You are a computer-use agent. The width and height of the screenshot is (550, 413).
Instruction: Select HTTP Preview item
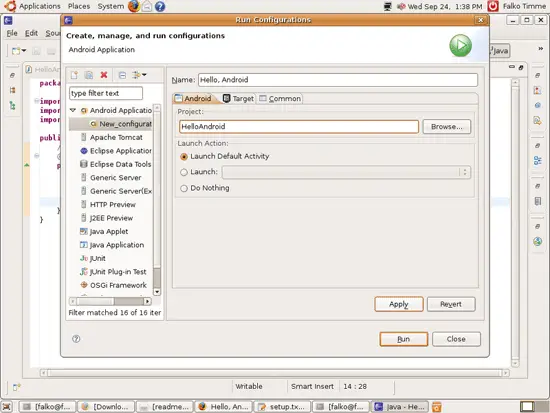click(x=108, y=205)
